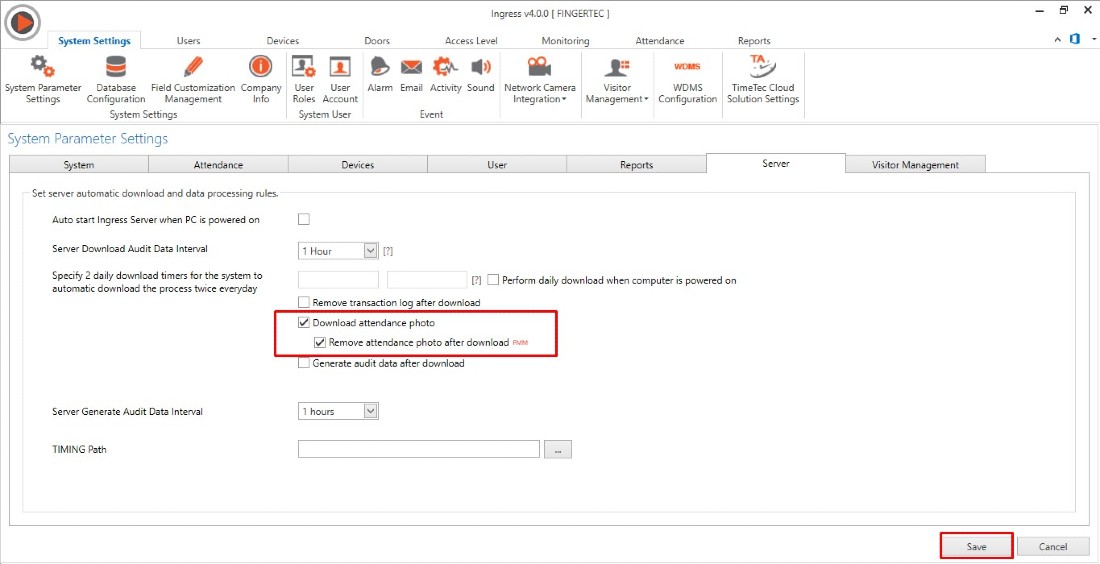Click the second daily download timer field

[x=427, y=280]
